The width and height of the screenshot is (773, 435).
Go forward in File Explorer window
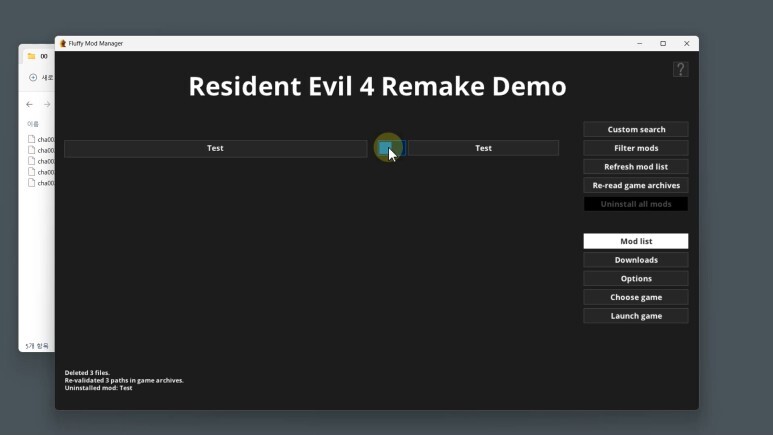pyautogui.click(x=47, y=105)
